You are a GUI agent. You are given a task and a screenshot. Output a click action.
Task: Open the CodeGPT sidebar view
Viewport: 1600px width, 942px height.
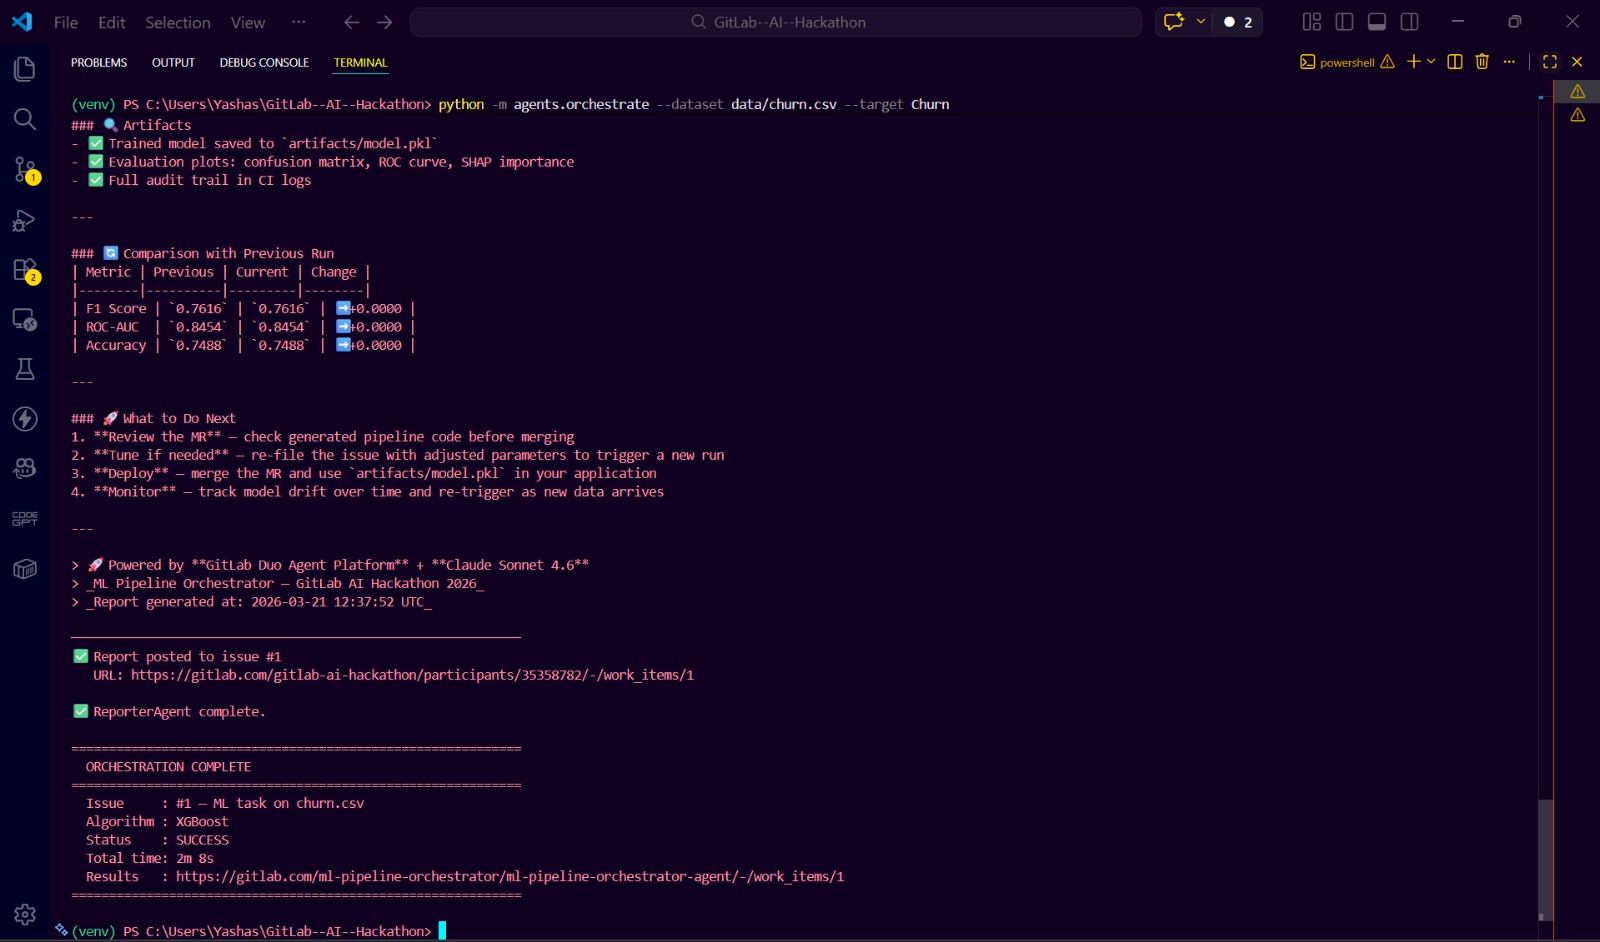tap(25, 519)
